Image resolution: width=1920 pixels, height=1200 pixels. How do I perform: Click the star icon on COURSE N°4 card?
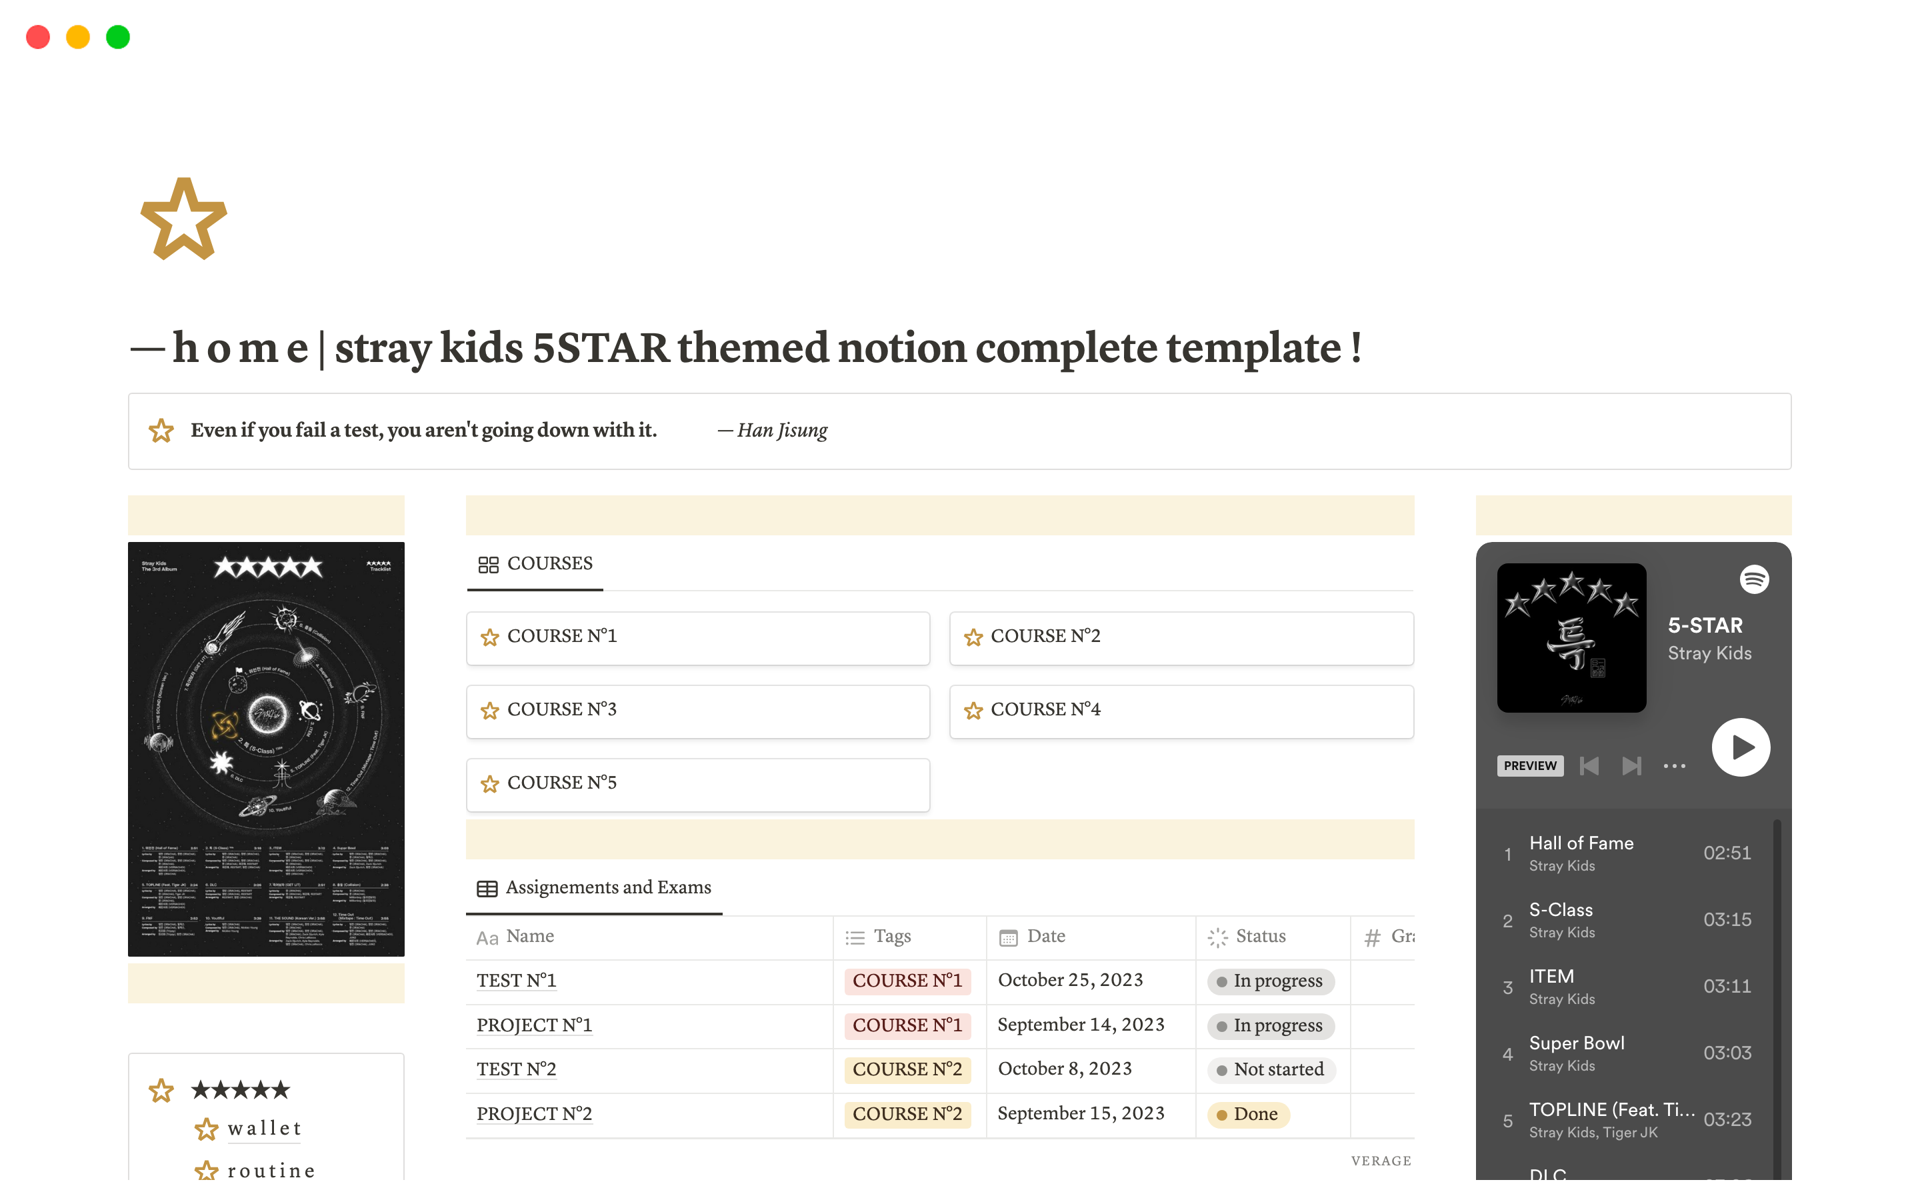pyautogui.click(x=973, y=710)
